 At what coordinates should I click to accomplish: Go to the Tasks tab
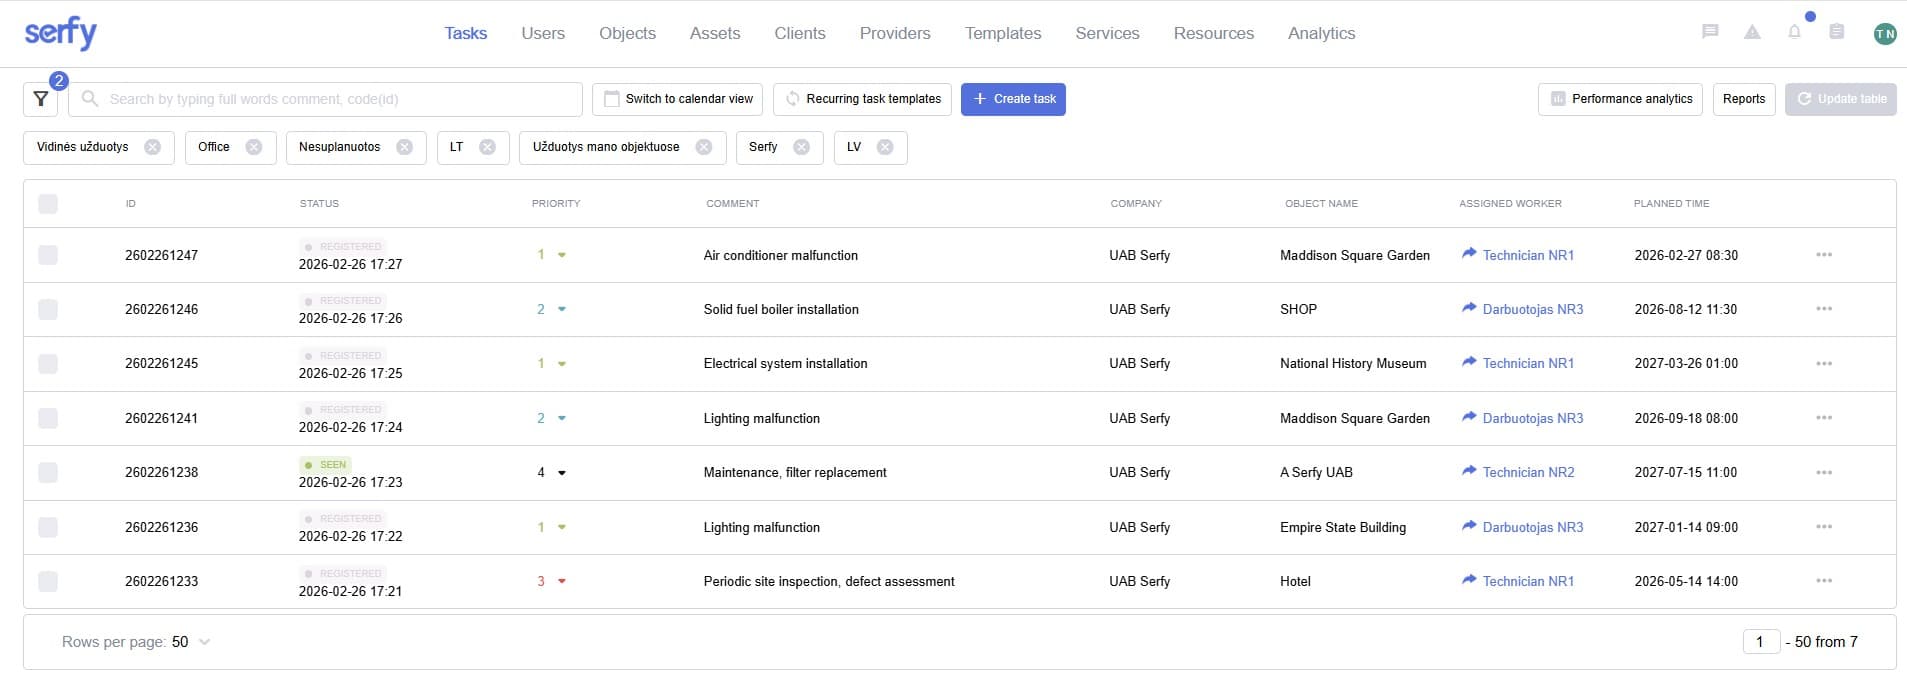point(466,33)
